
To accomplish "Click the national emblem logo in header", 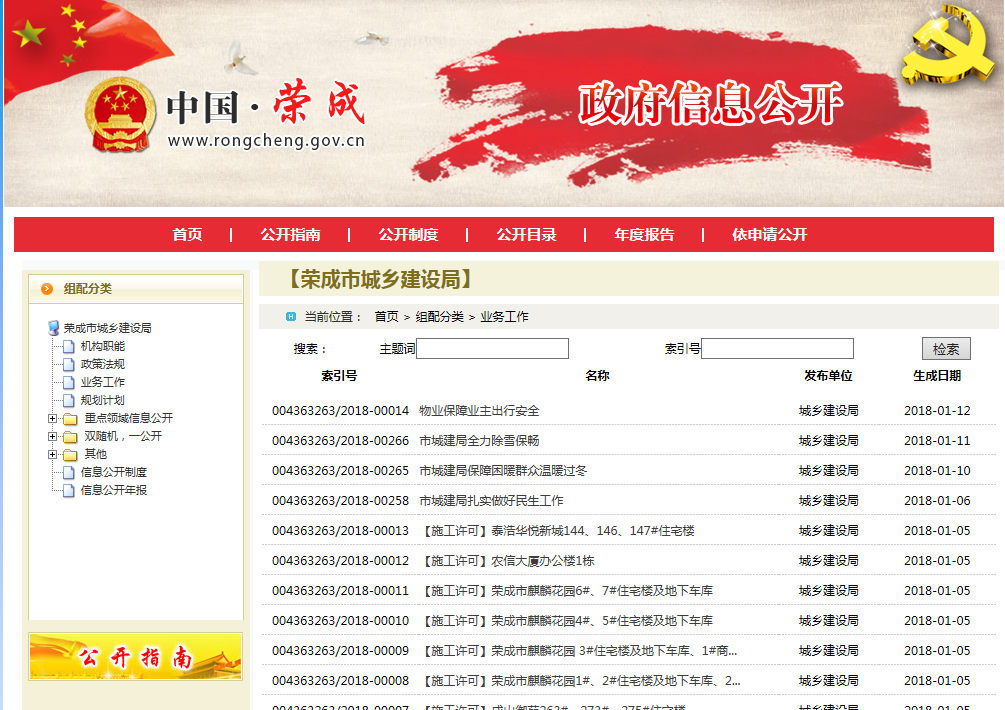I will [119, 113].
